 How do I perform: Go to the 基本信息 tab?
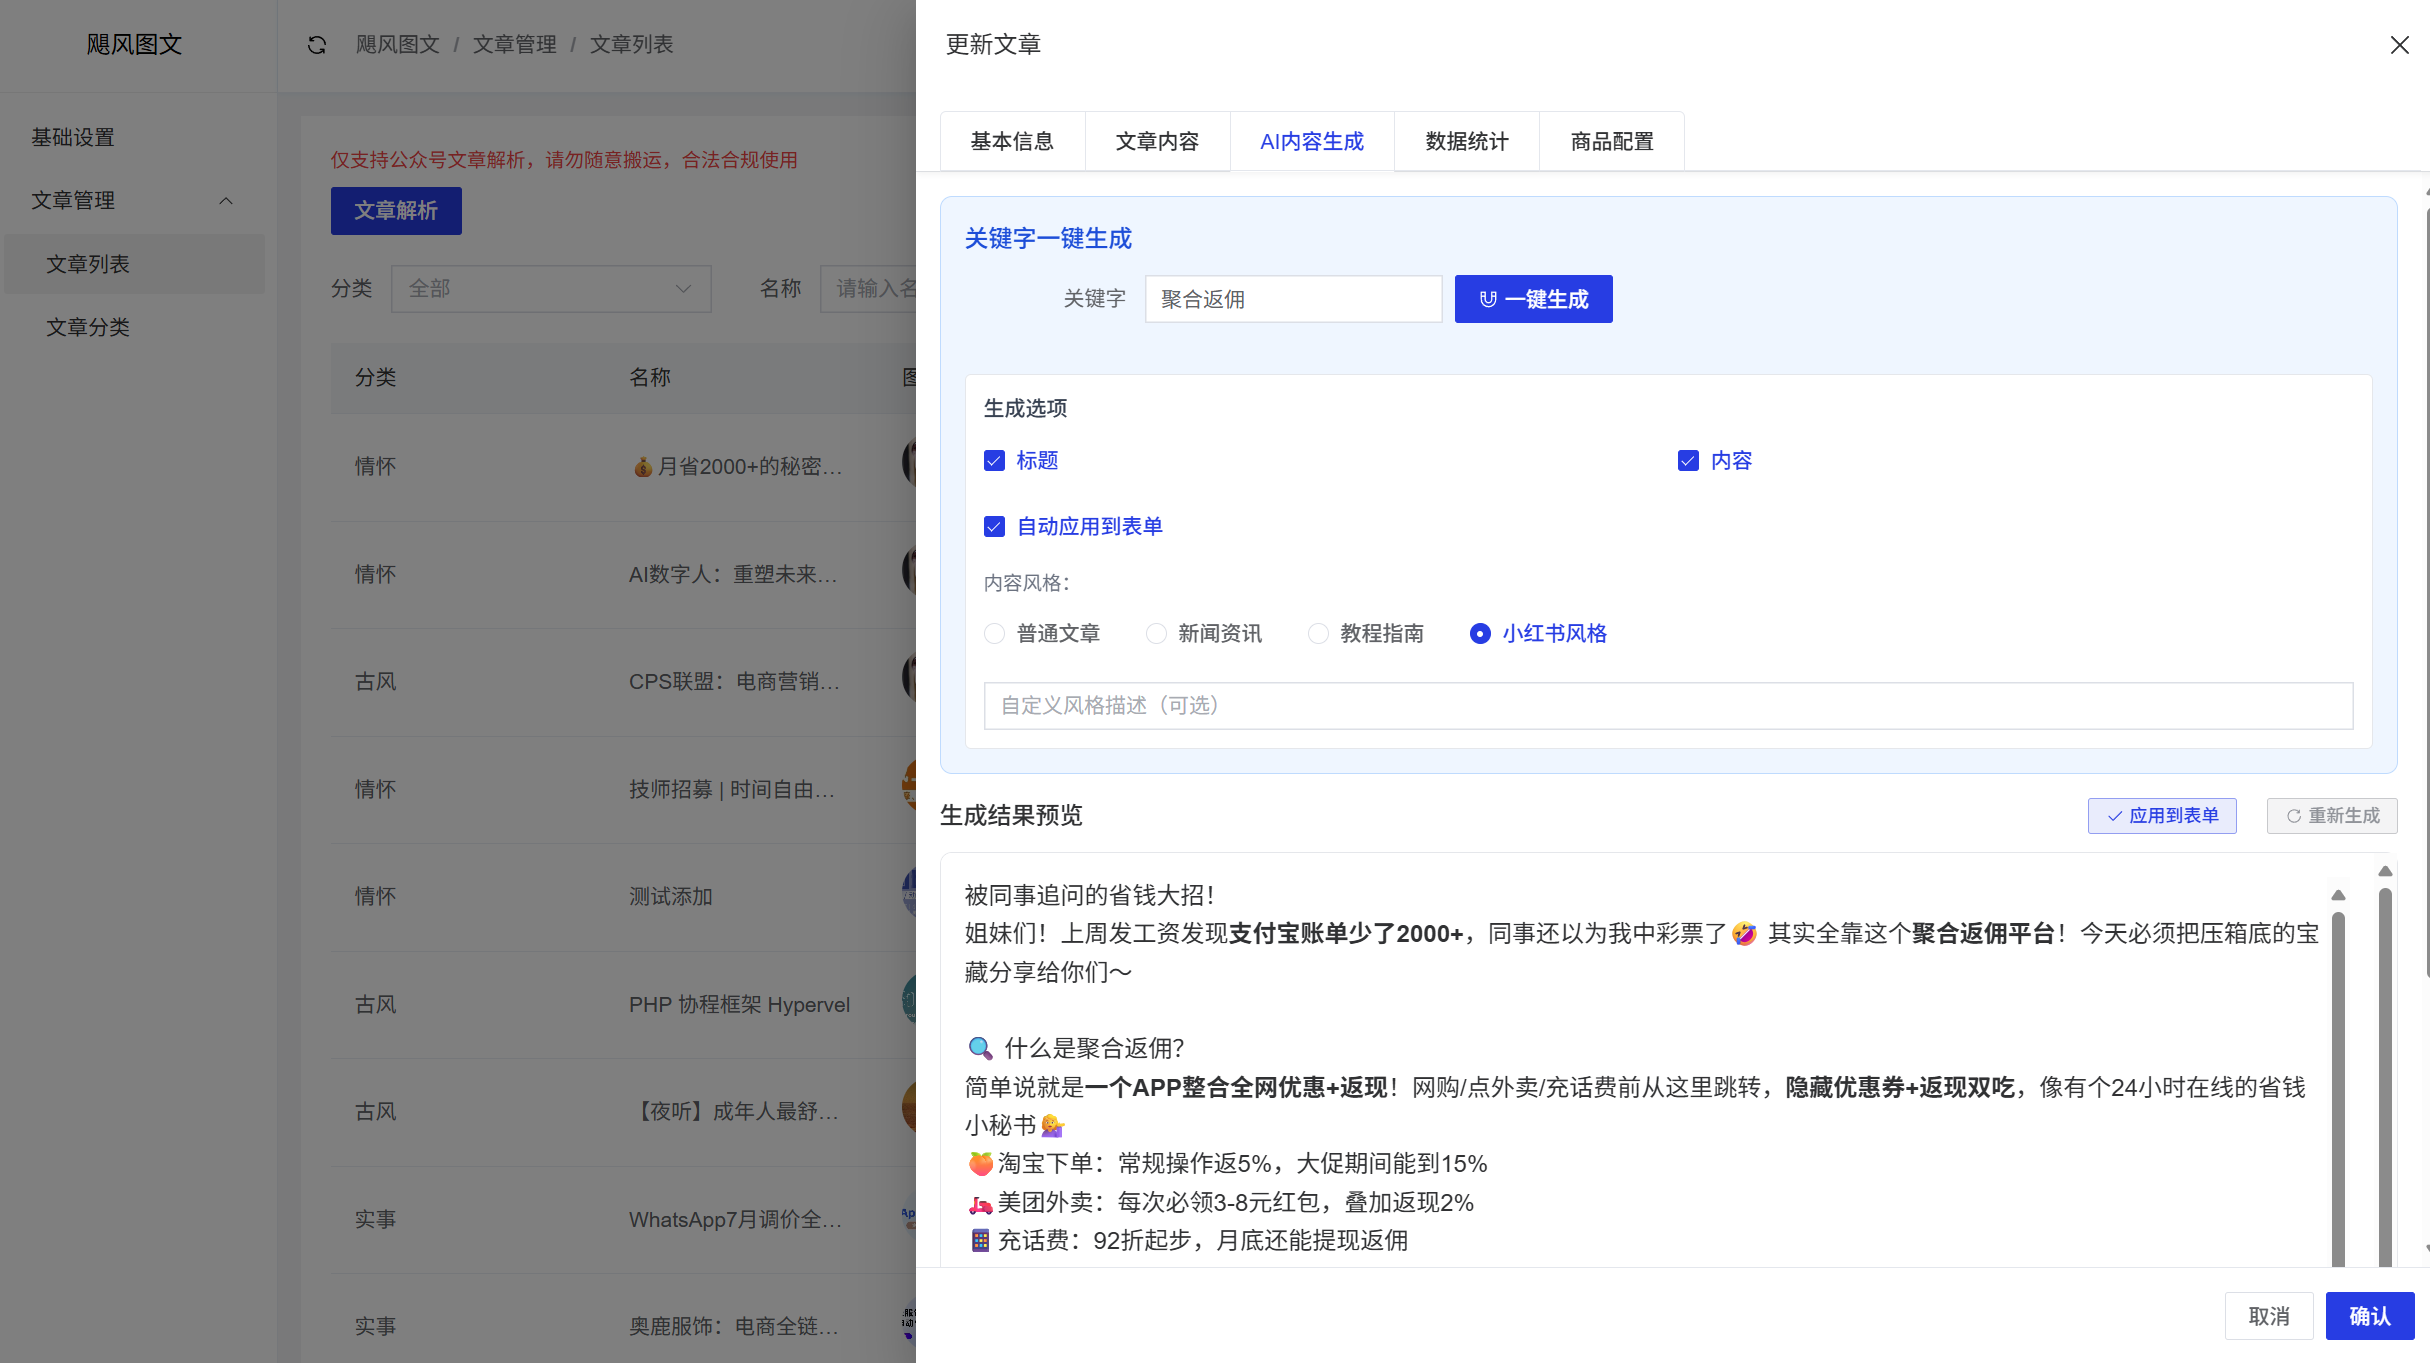point(1011,141)
